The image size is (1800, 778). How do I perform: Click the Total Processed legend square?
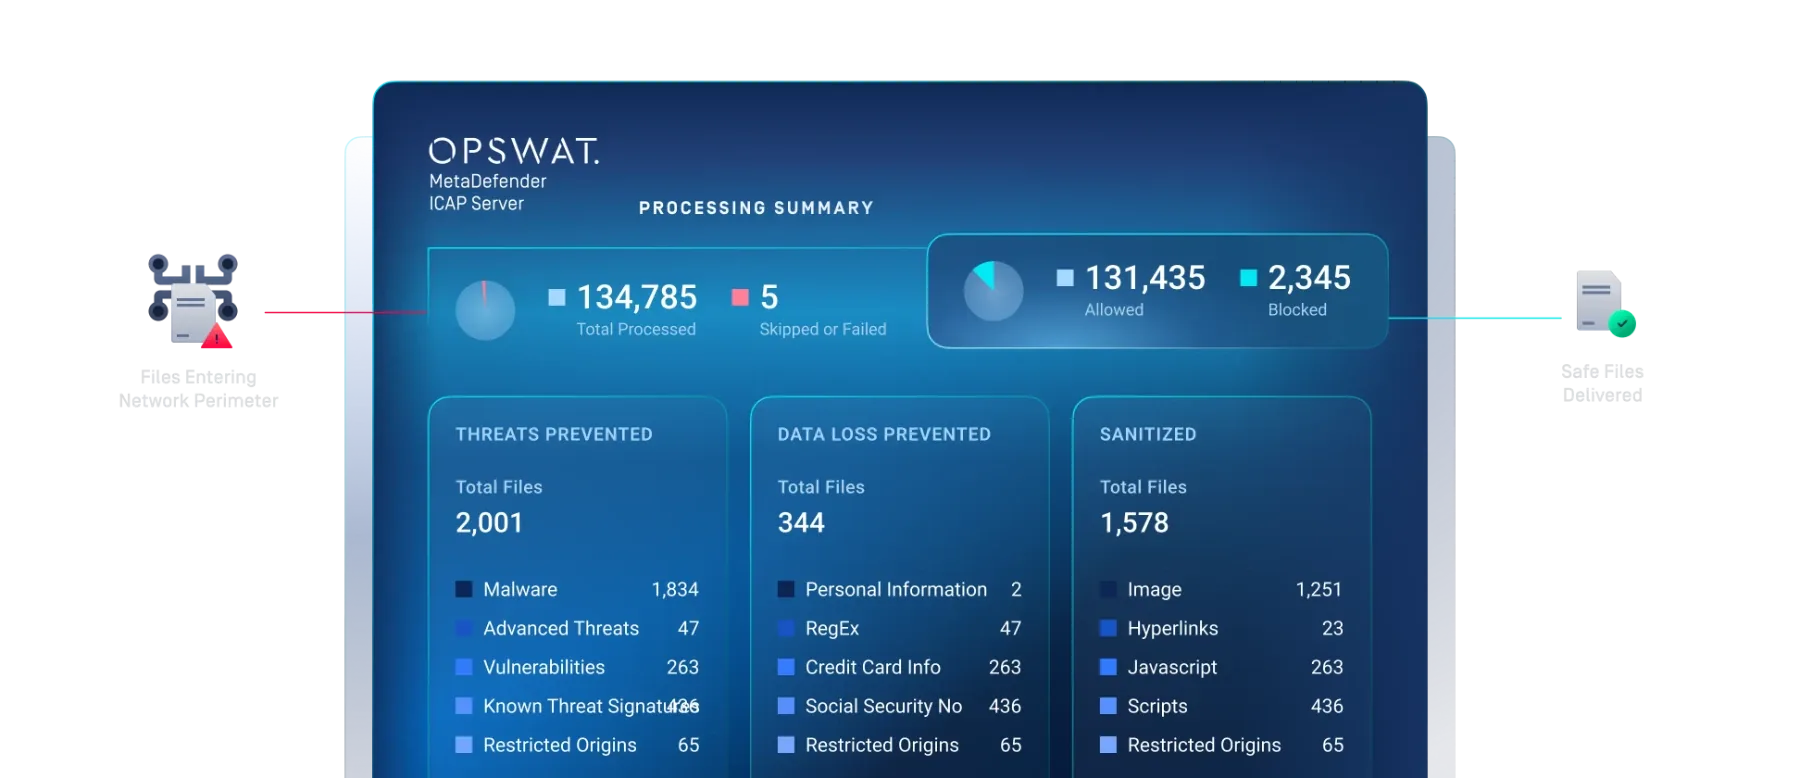(x=557, y=297)
